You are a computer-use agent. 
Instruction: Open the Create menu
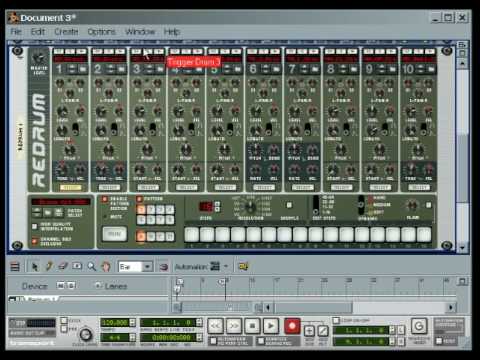tap(66, 32)
